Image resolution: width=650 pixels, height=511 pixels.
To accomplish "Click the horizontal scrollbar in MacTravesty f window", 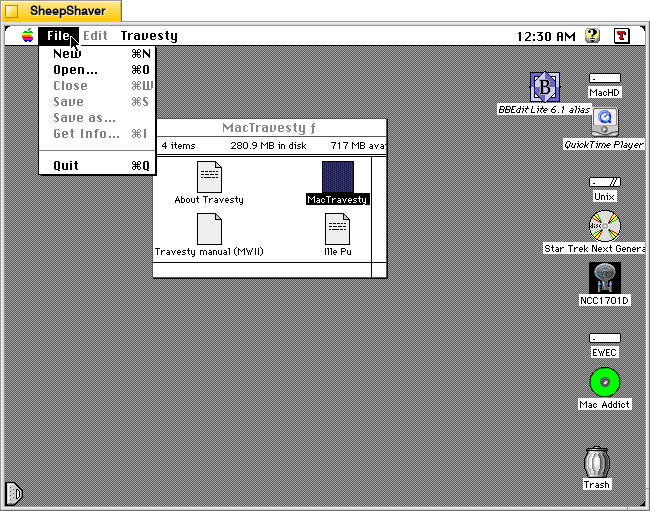I will pos(262,270).
